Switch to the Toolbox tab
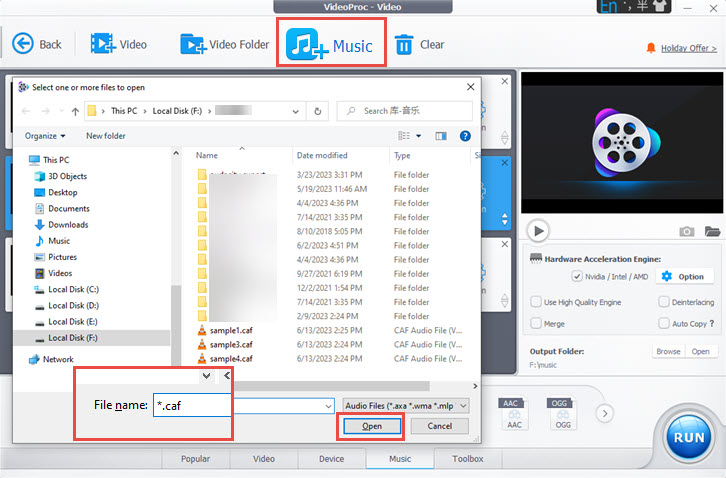Image resolution: width=726 pixels, height=478 pixels. pyautogui.click(x=468, y=459)
